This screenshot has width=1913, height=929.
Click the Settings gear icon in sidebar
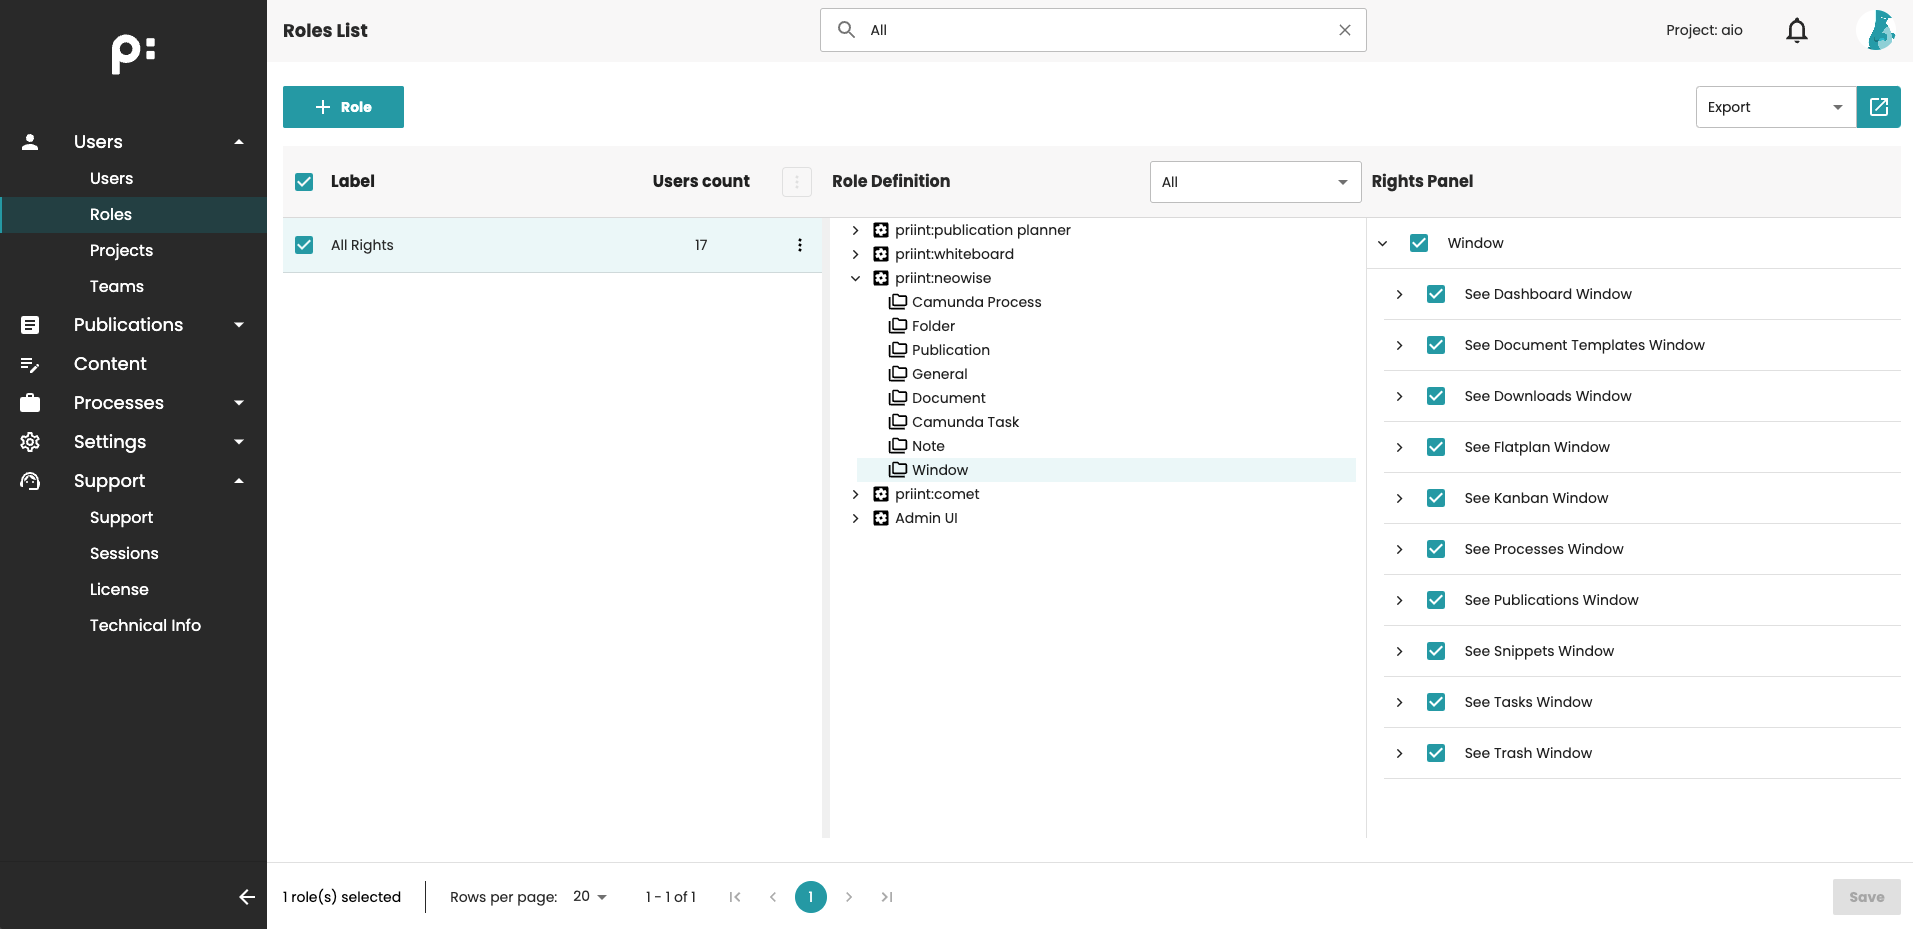tap(30, 442)
